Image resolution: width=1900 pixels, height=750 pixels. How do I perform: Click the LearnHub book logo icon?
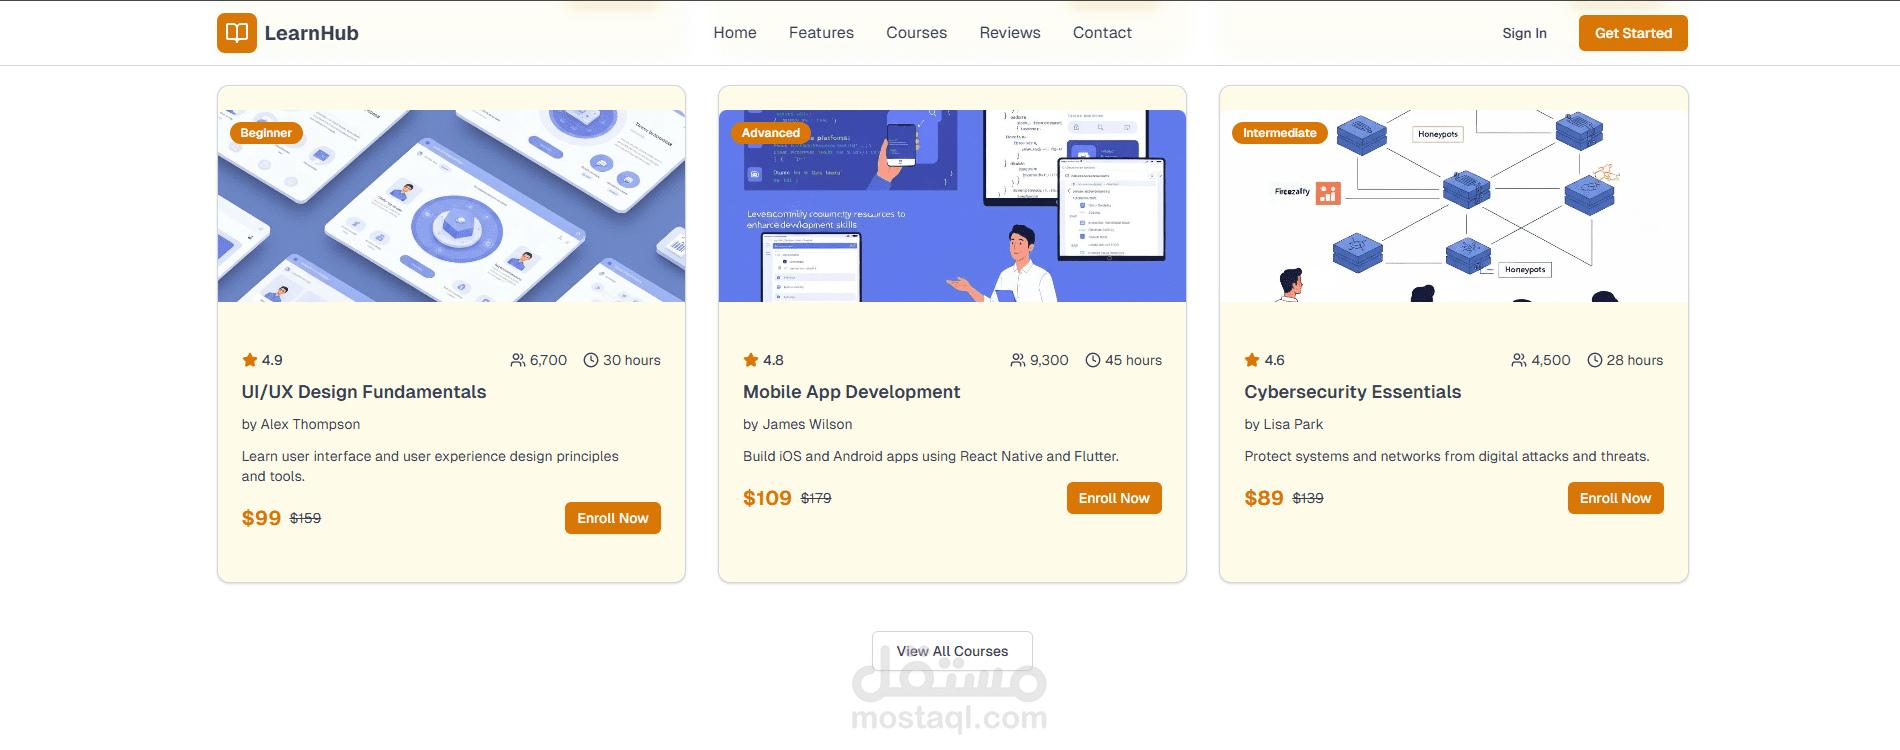coord(237,33)
